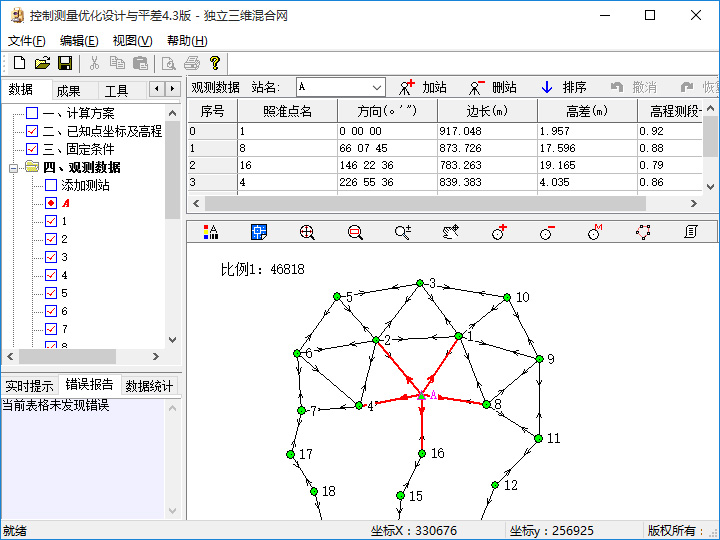
Task: Click the 排序 sort button
Action: coord(563,87)
